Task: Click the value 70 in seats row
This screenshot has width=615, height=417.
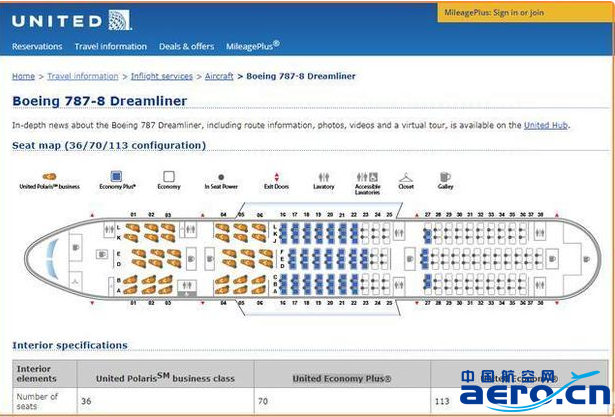Action: 263,401
